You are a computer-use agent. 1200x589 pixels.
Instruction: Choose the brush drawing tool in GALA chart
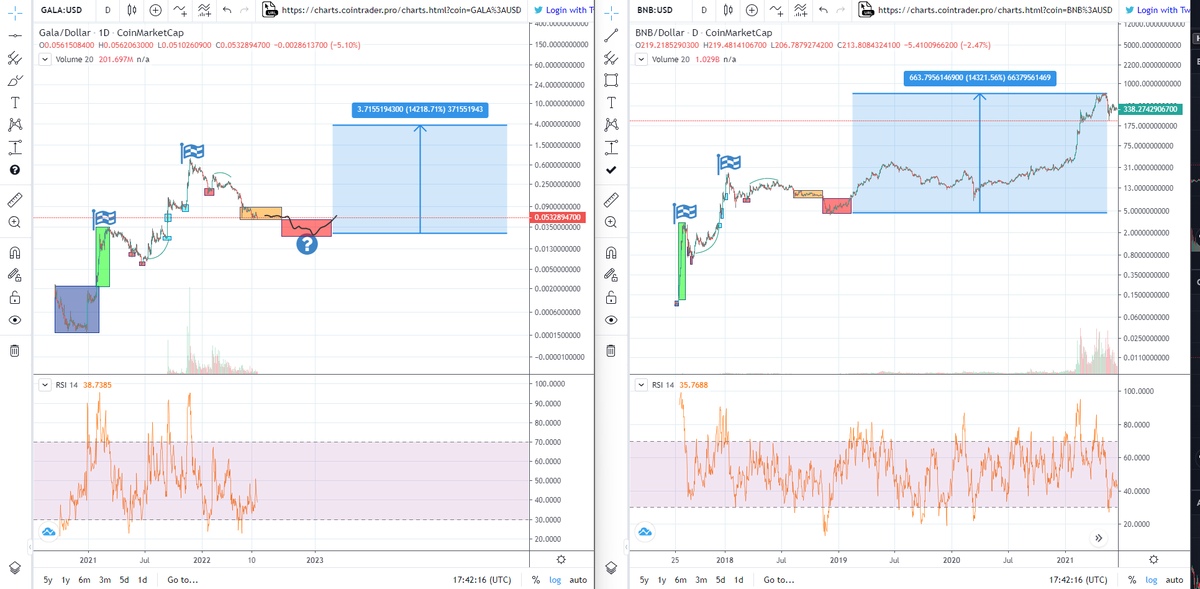point(14,79)
